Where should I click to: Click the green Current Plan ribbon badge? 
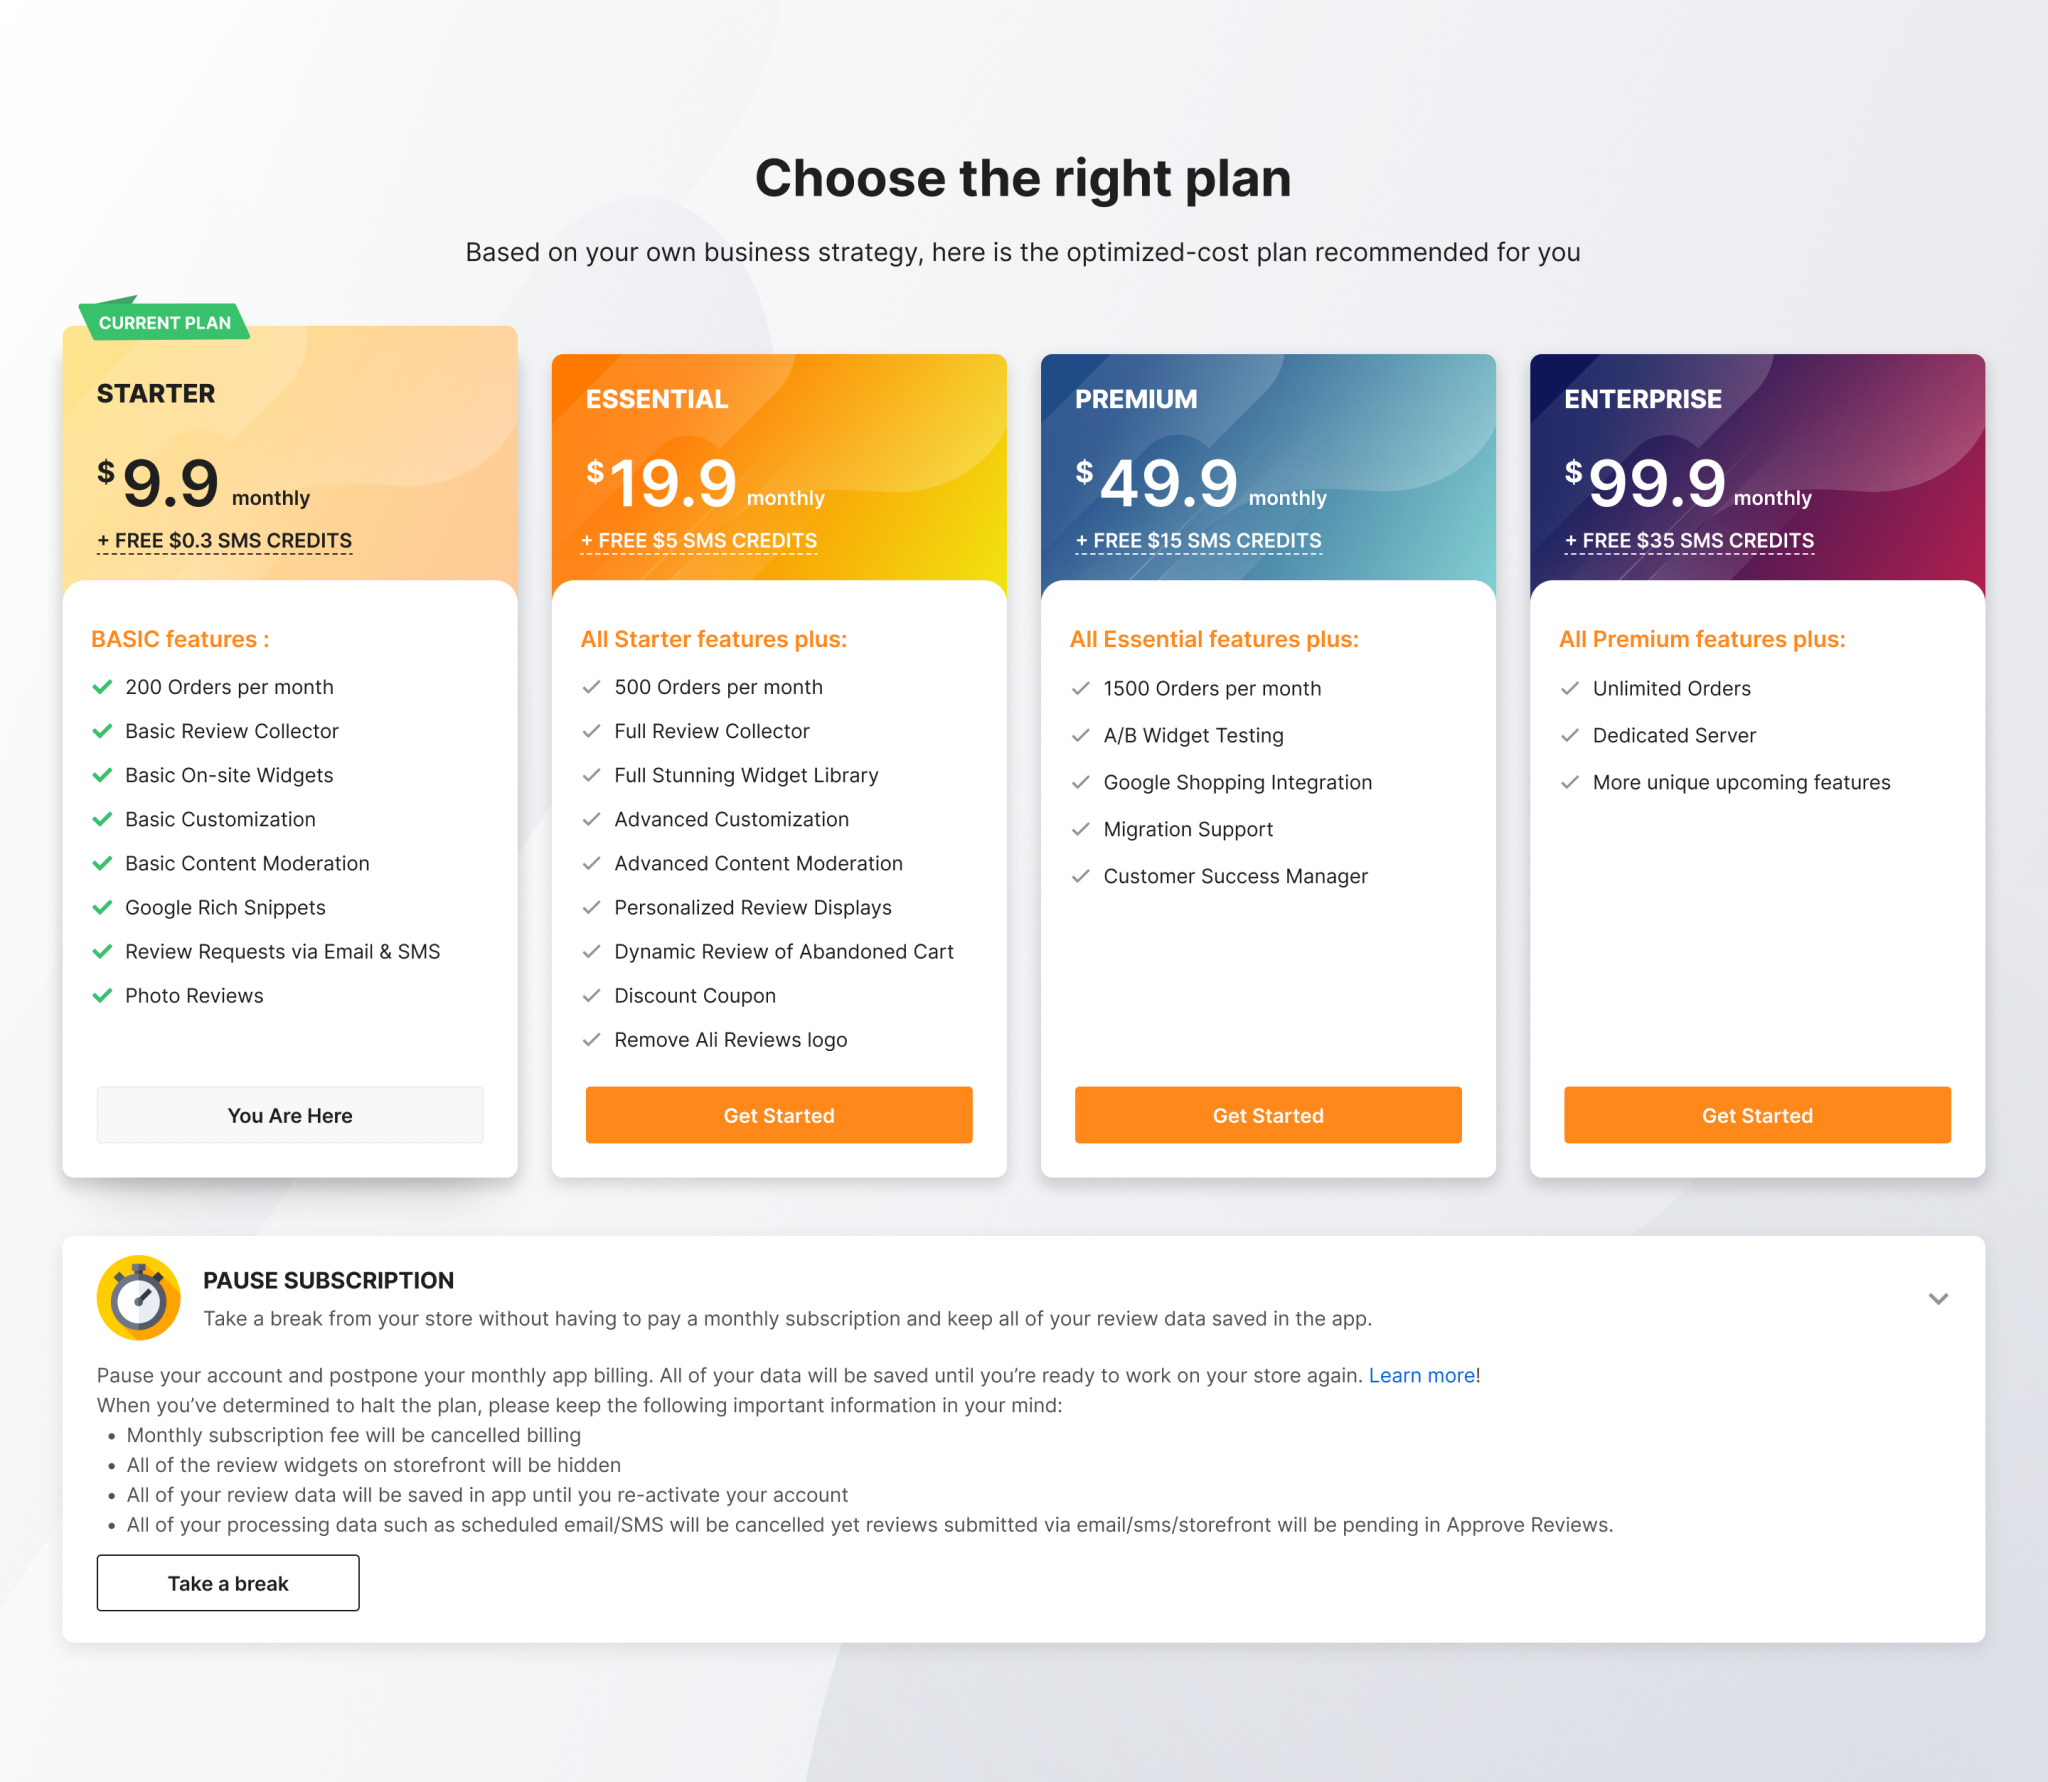164,322
